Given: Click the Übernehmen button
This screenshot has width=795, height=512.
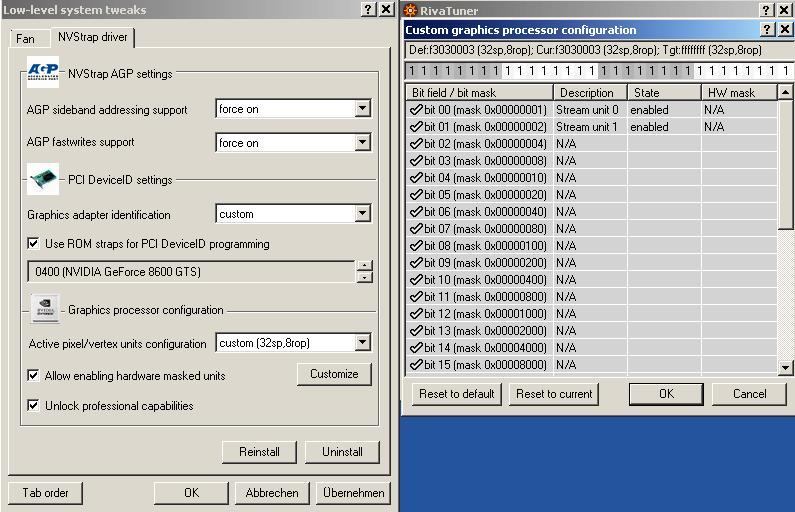Looking at the screenshot, I should point(353,493).
